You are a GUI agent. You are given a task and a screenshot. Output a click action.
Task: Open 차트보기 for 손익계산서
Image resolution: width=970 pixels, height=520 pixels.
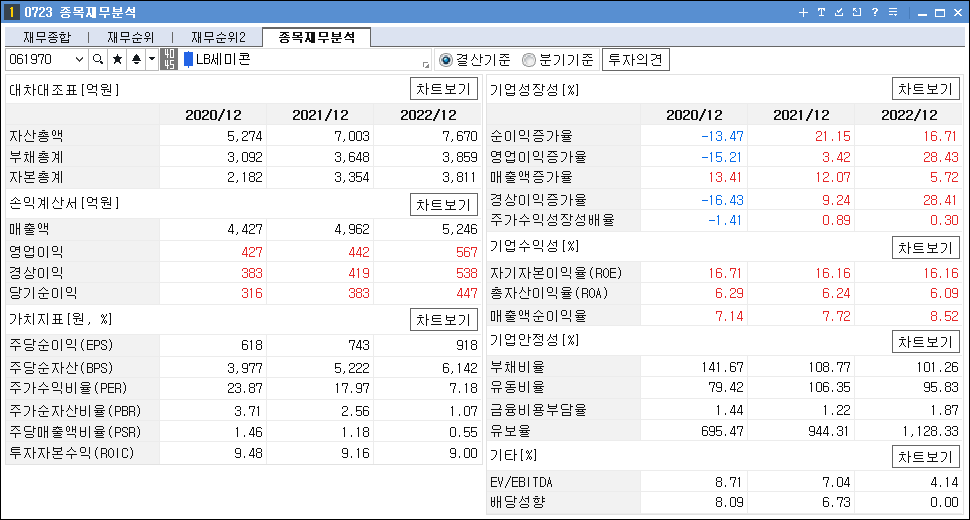point(444,205)
